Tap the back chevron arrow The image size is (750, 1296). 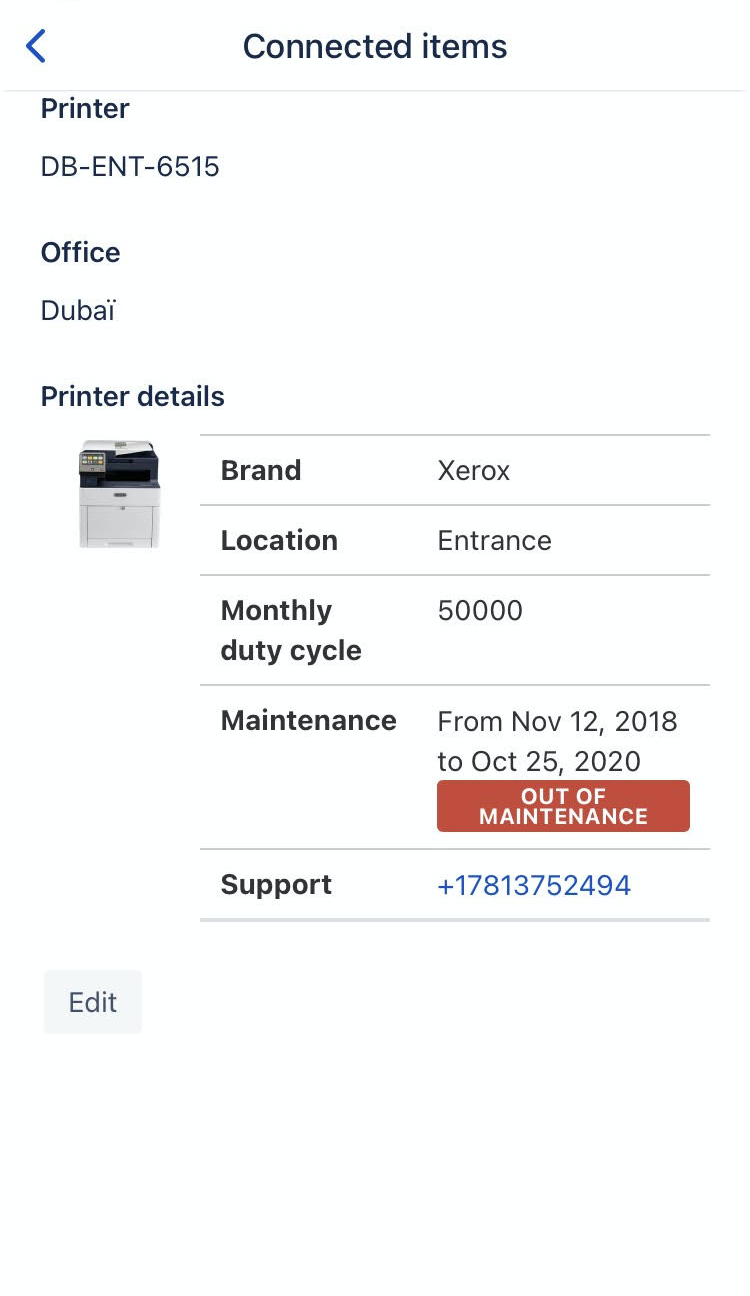pyautogui.click(x=36, y=46)
